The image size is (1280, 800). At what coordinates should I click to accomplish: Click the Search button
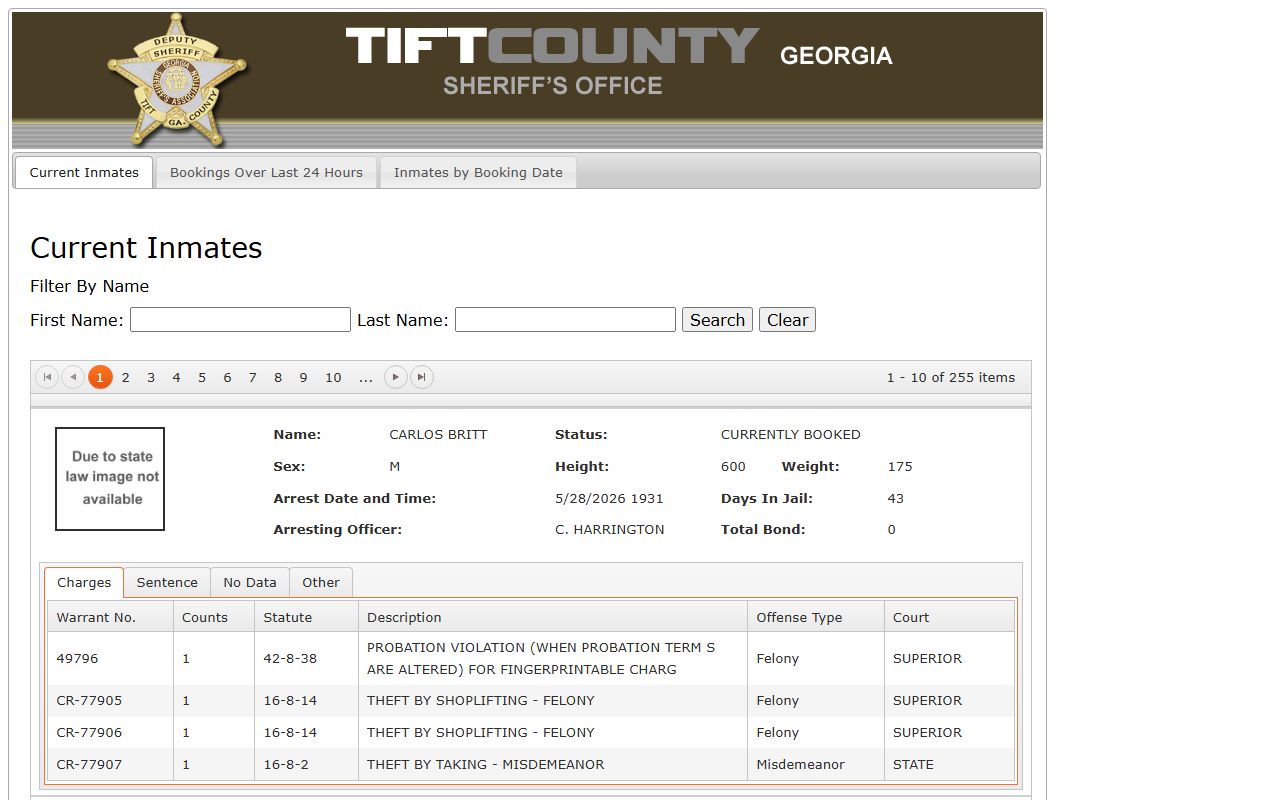717,320
